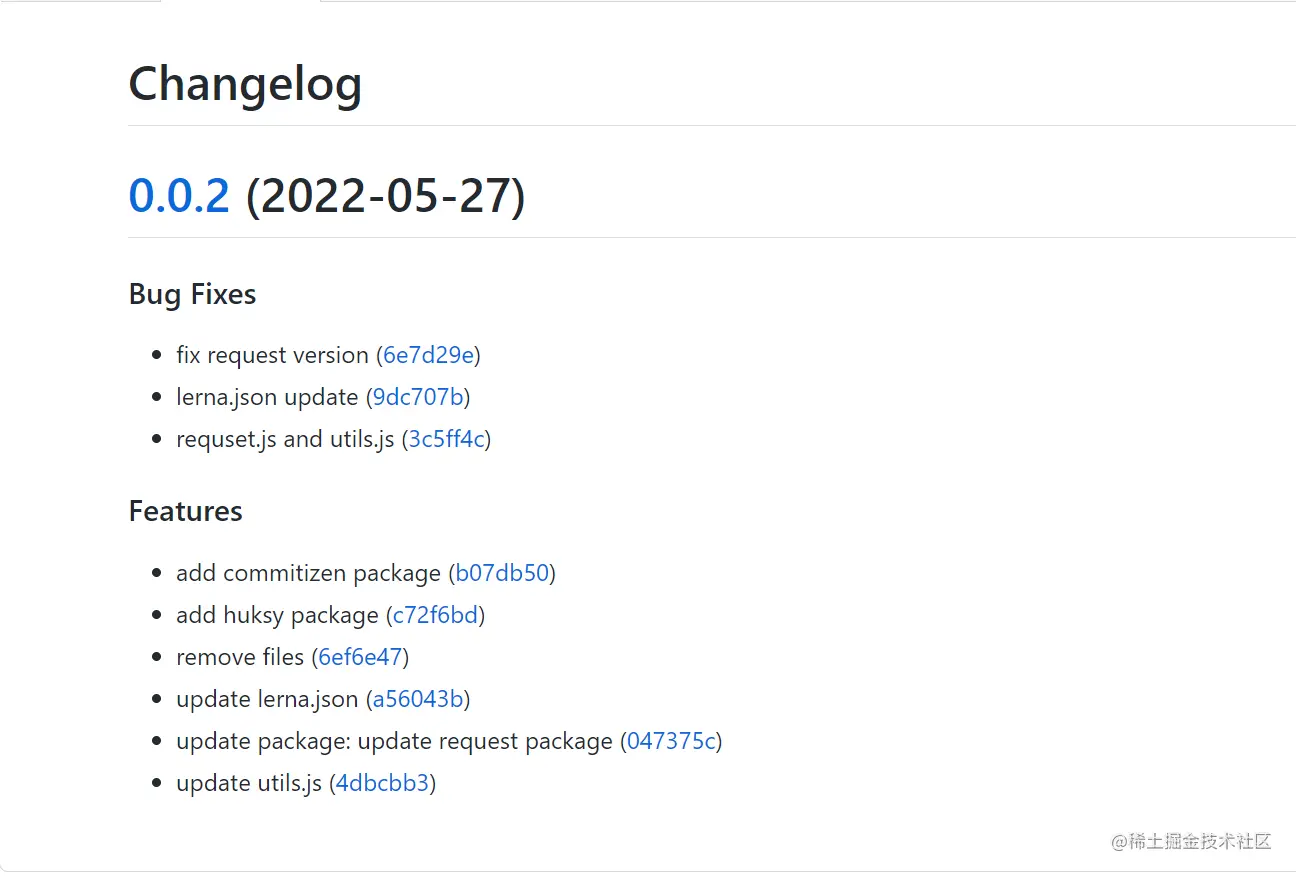
Task: Click the Changelog heading
Action: pyautogui.click(x=245, y=83)
